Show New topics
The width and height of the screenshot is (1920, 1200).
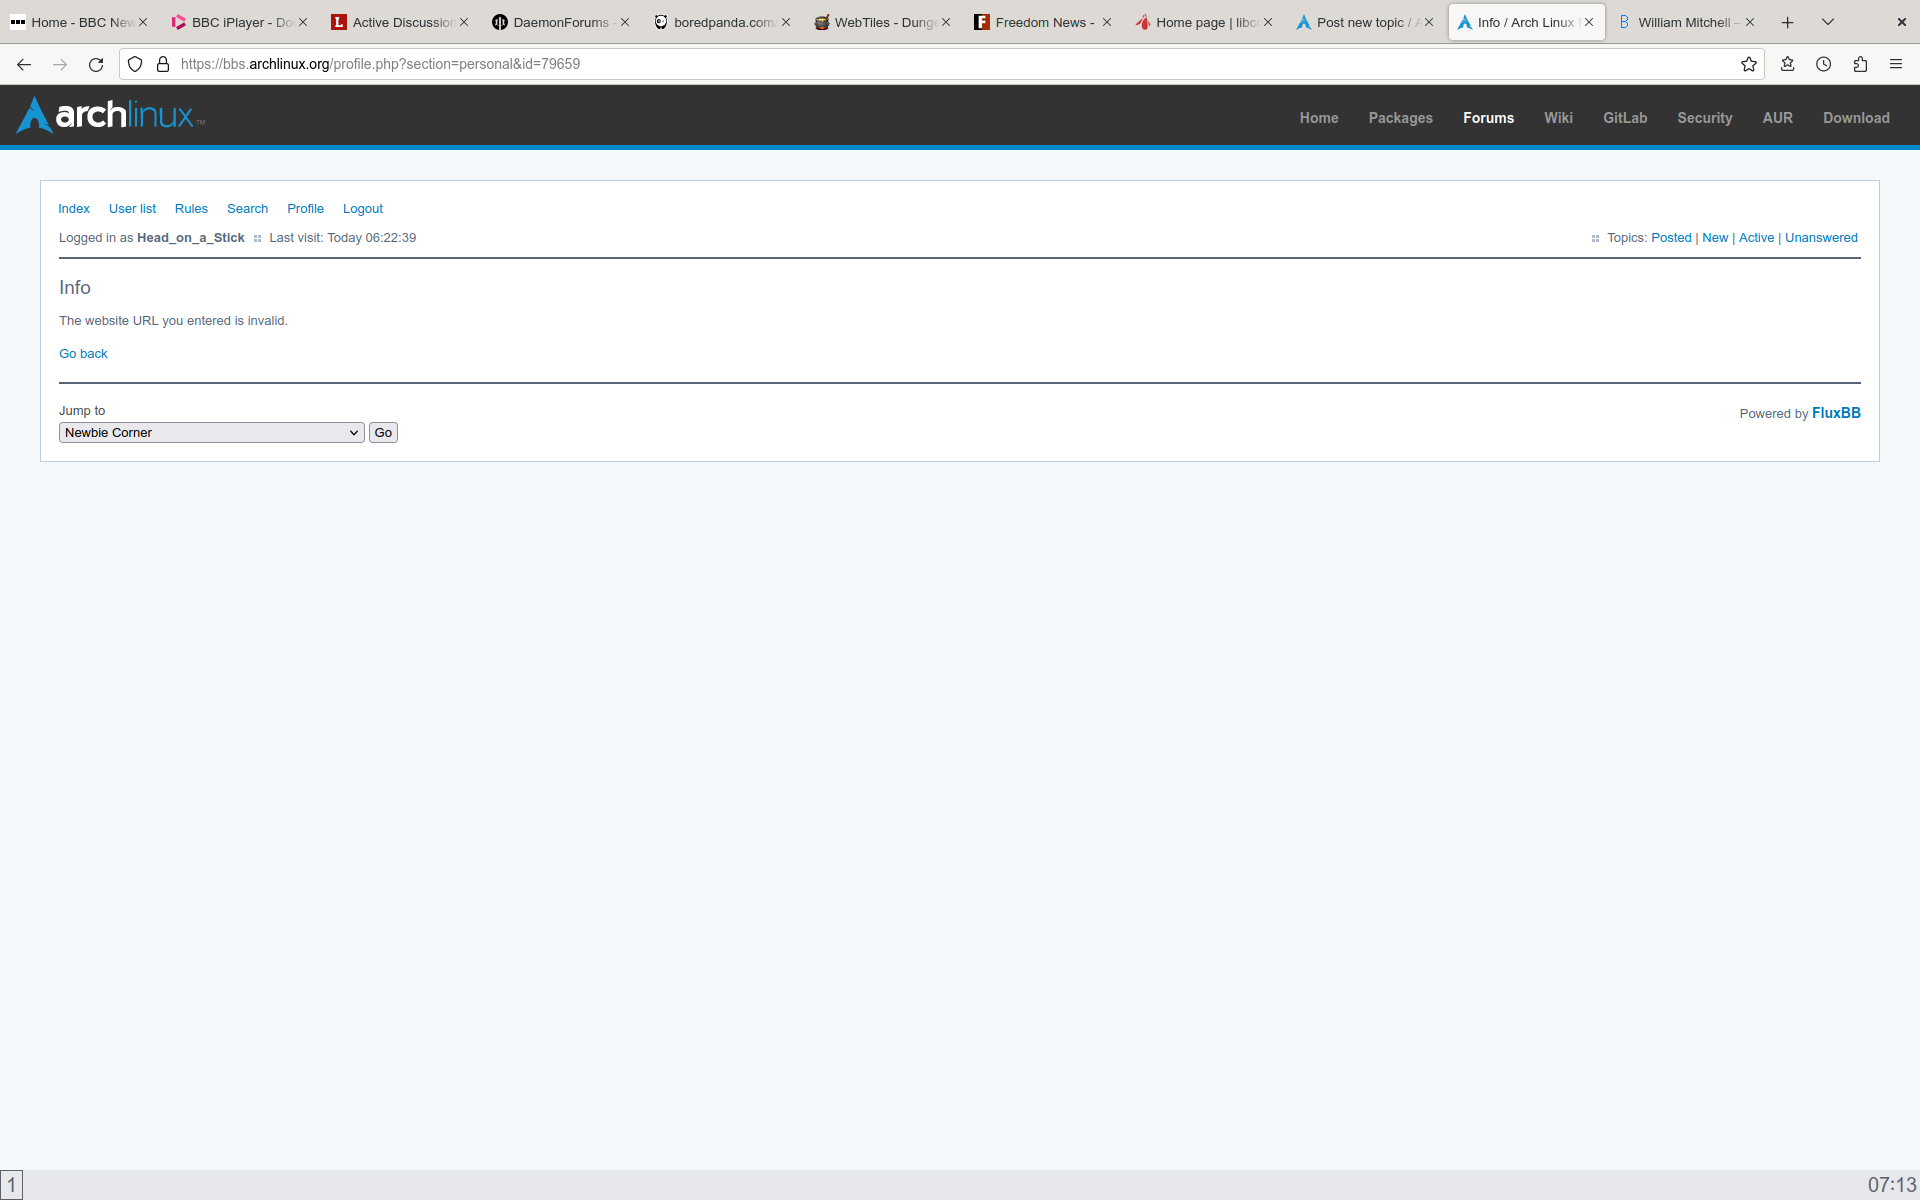(x=1715, y=238)
